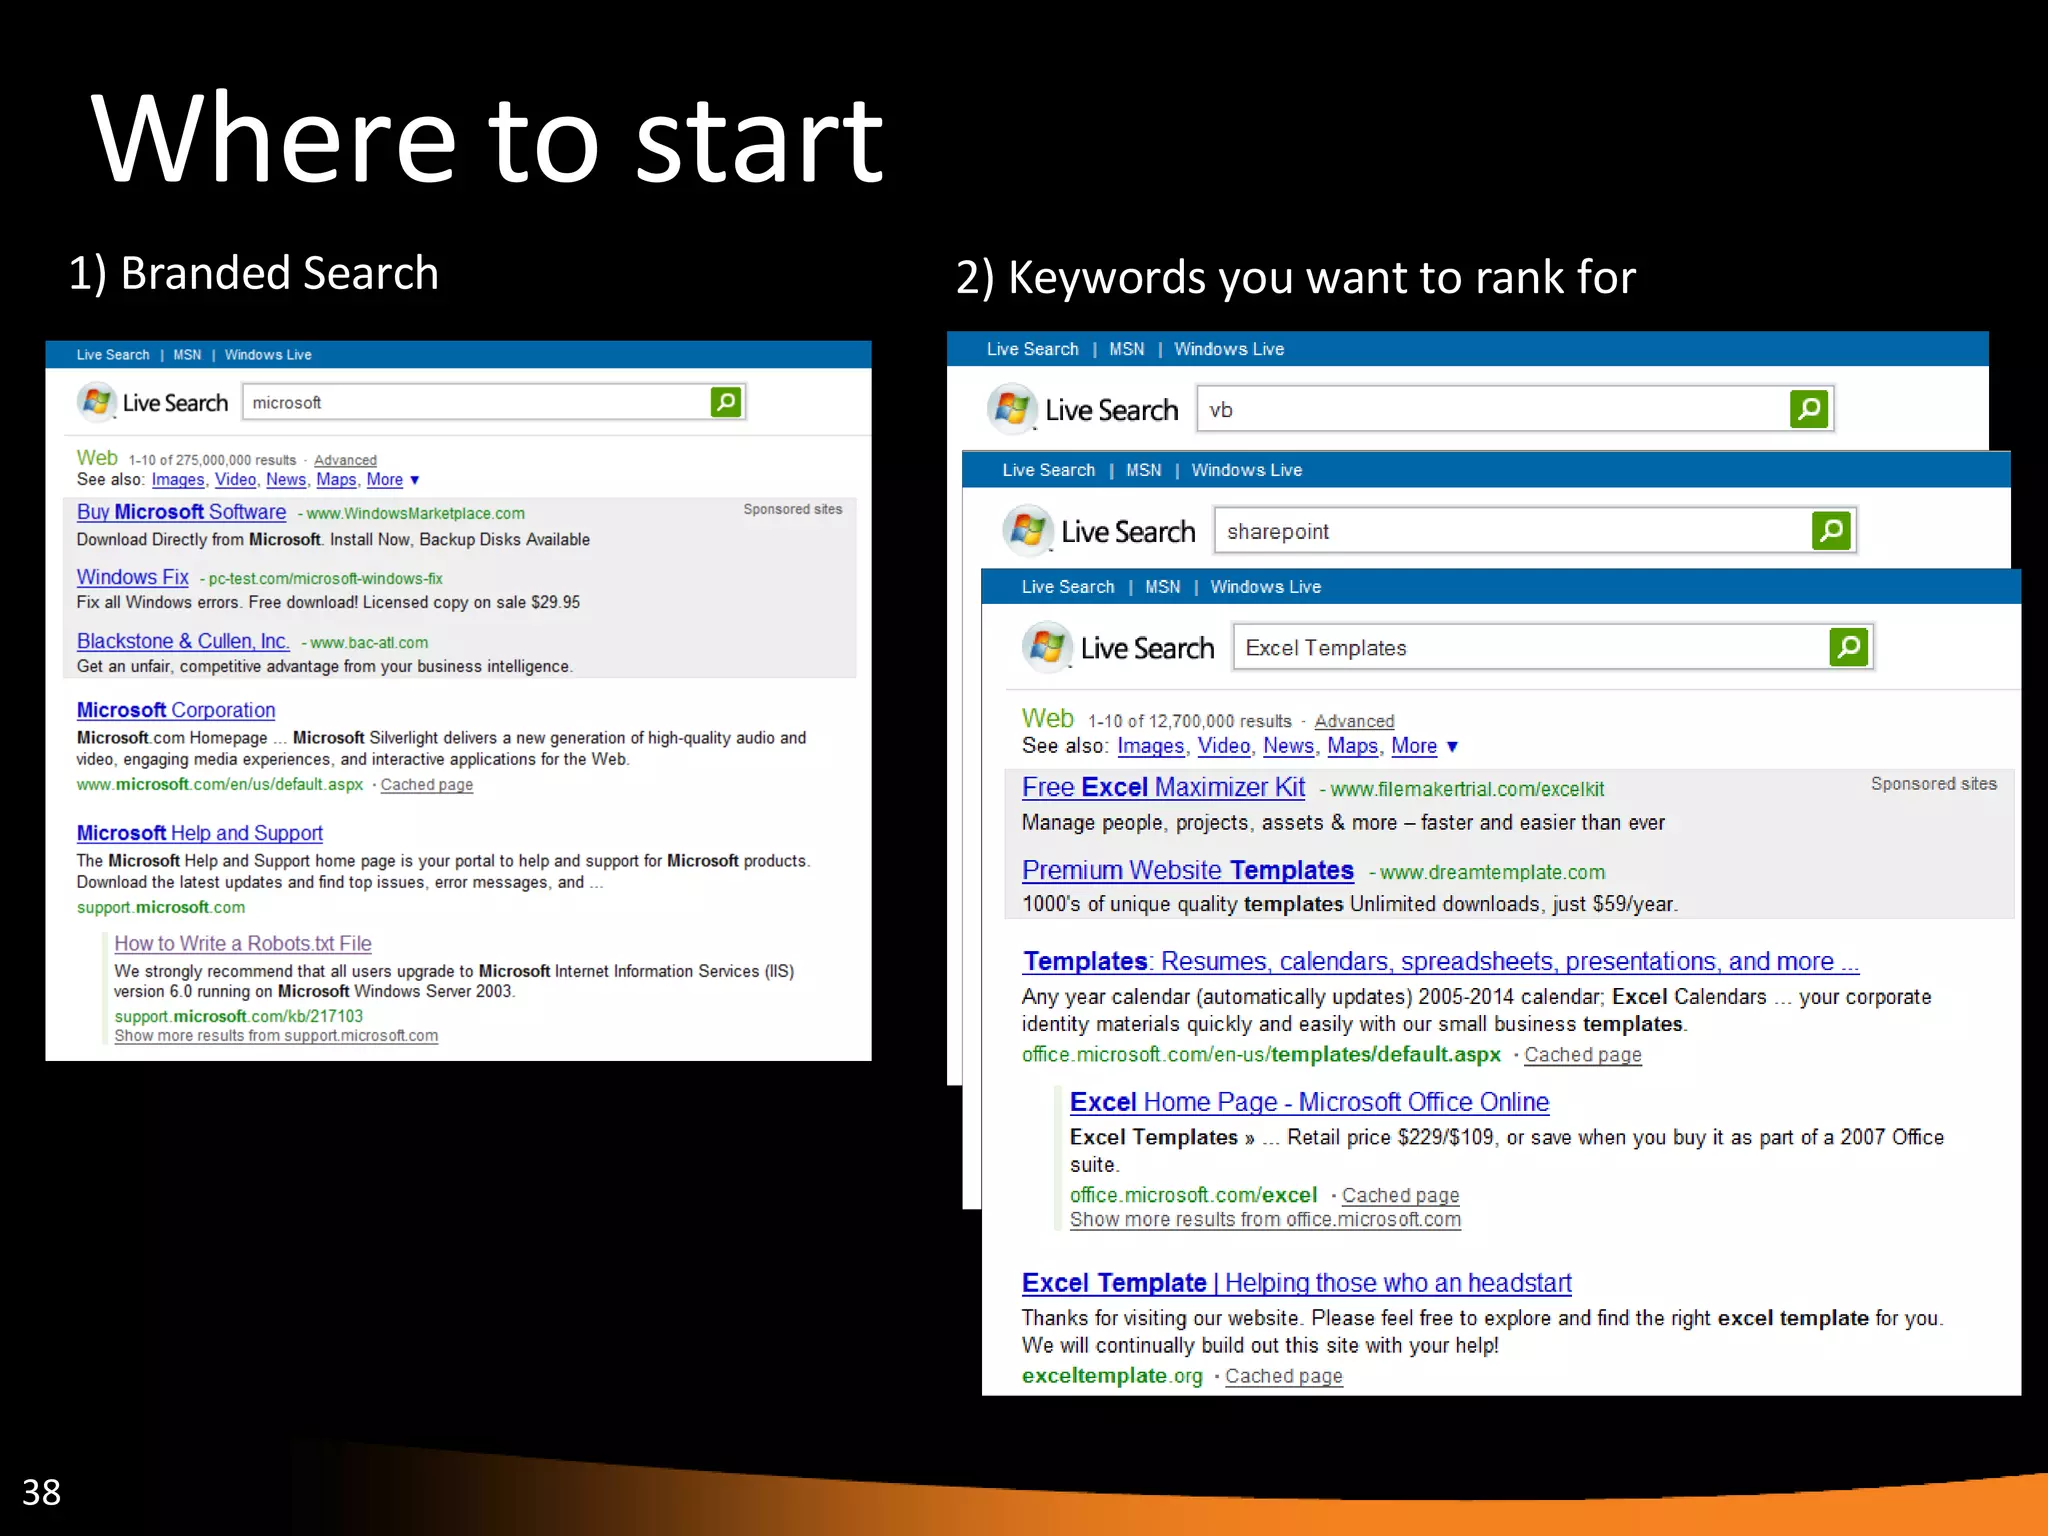This screenshot has width=2048, height=1536.
Task: Click the Live Search logo next to microsoft box
Action: [x=153, y=403]
